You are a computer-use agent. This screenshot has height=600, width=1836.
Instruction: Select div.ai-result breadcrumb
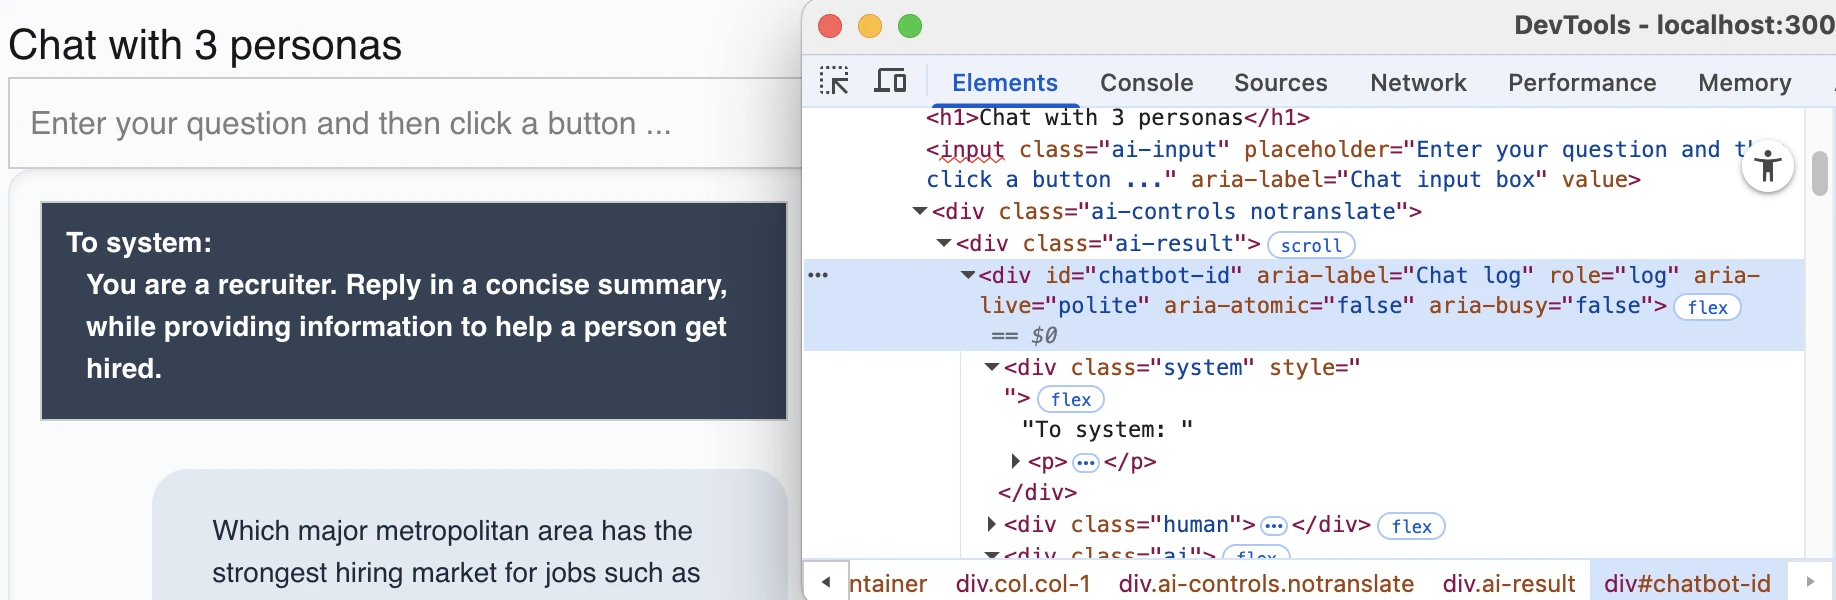(1509, 583)
